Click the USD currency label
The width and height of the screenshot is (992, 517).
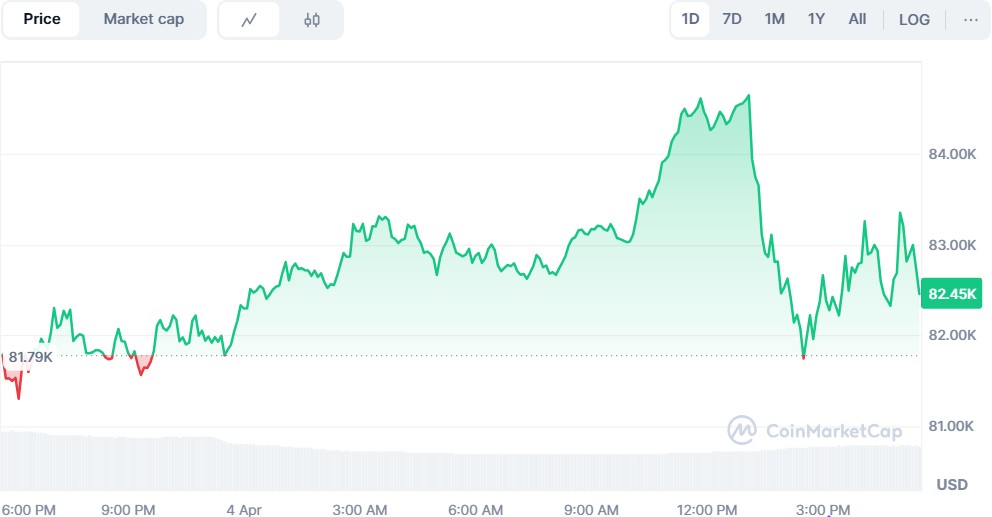click(x=951, y=484)
